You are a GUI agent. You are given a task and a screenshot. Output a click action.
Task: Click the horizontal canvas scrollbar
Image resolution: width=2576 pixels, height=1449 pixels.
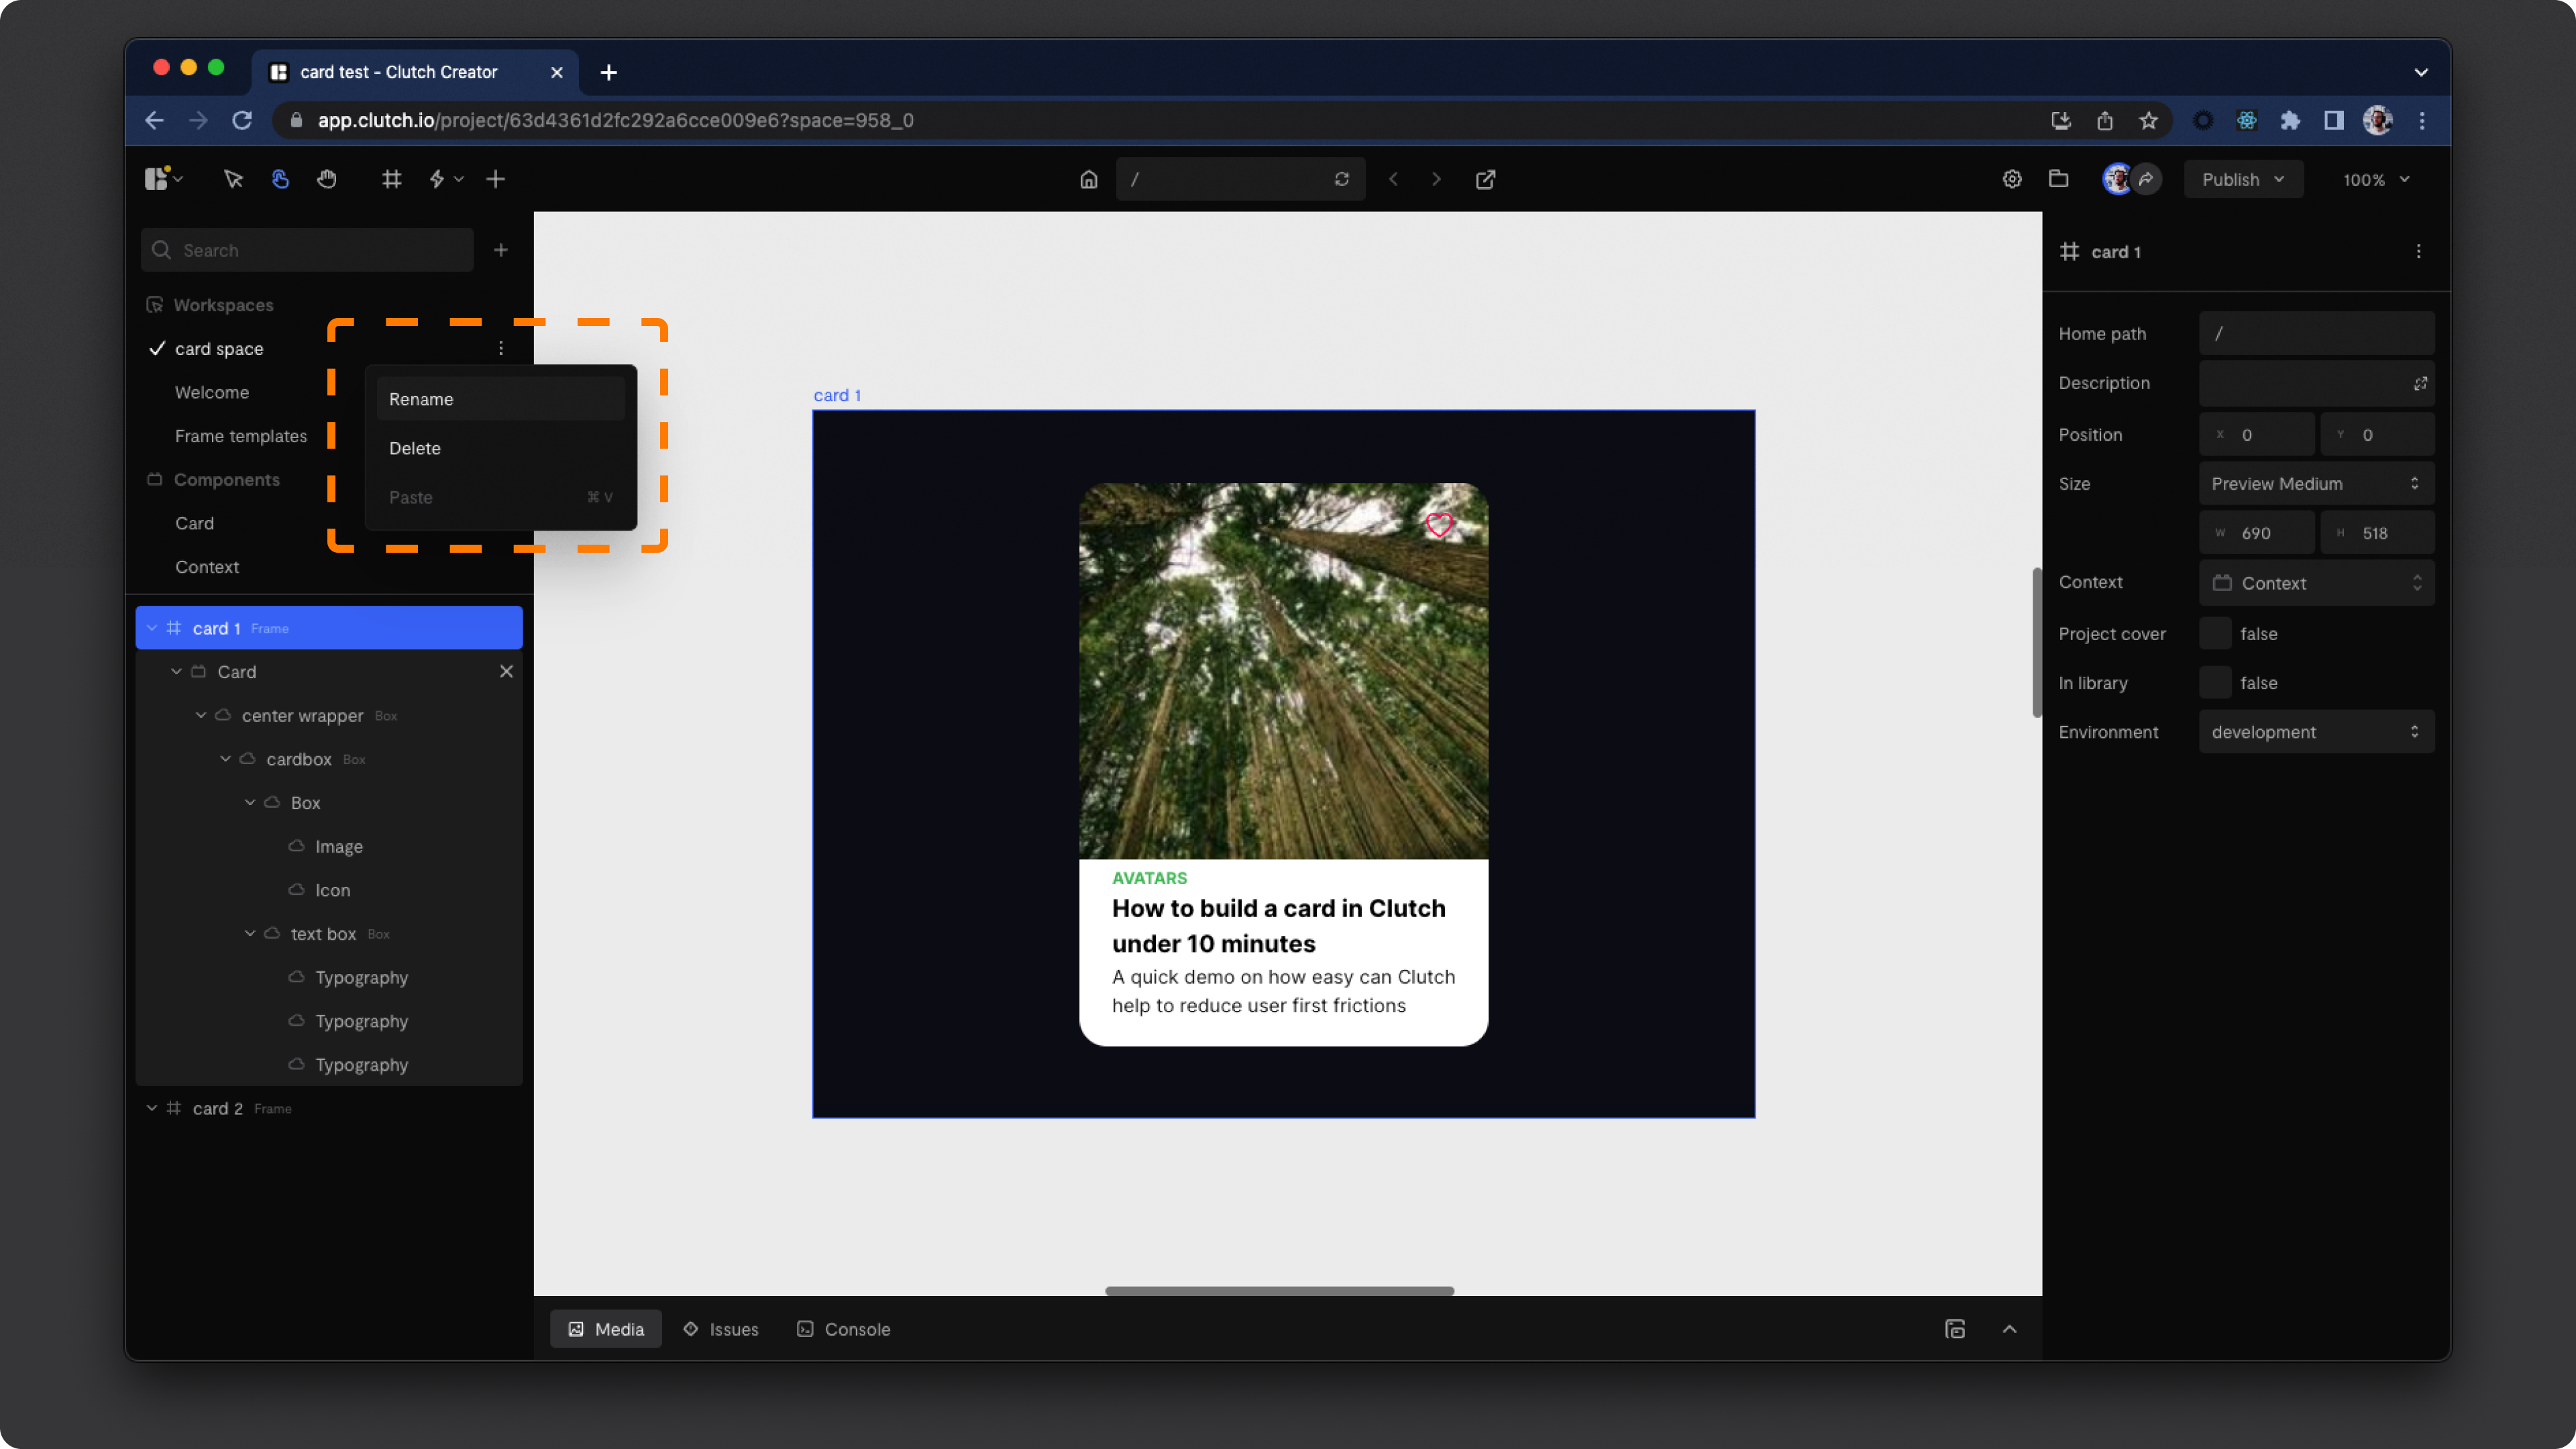(x=1279, y=1291)
